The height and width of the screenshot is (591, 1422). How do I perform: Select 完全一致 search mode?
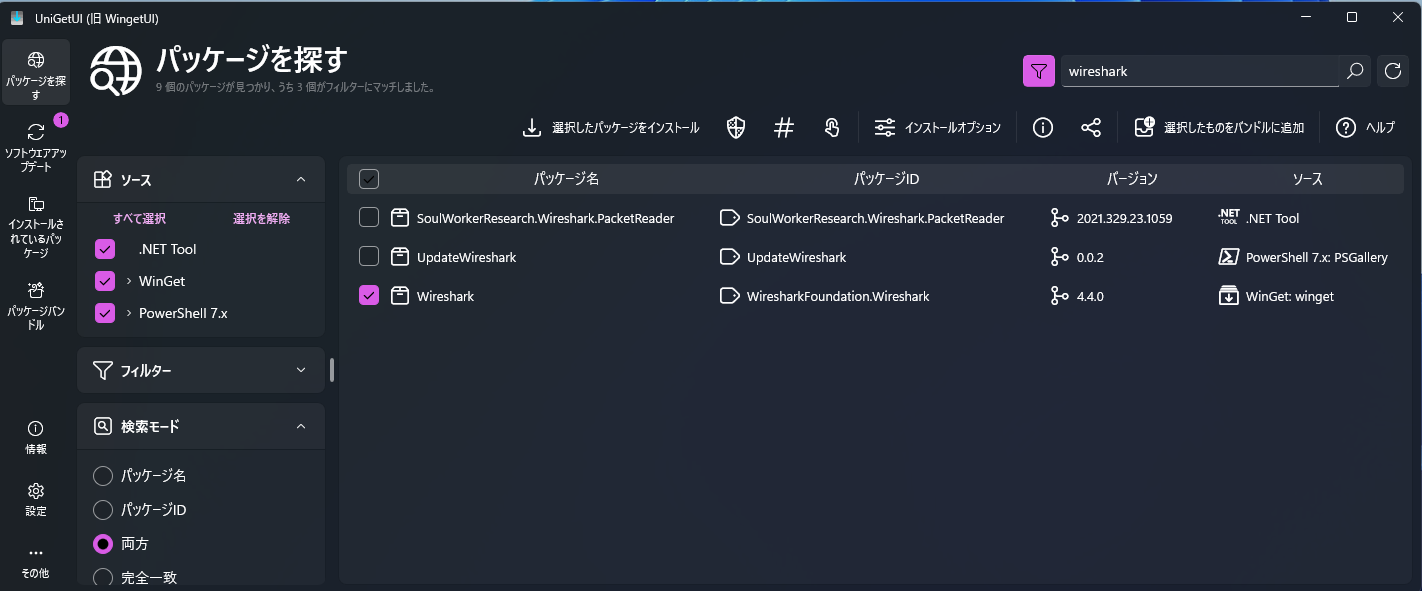pos(103,577)
